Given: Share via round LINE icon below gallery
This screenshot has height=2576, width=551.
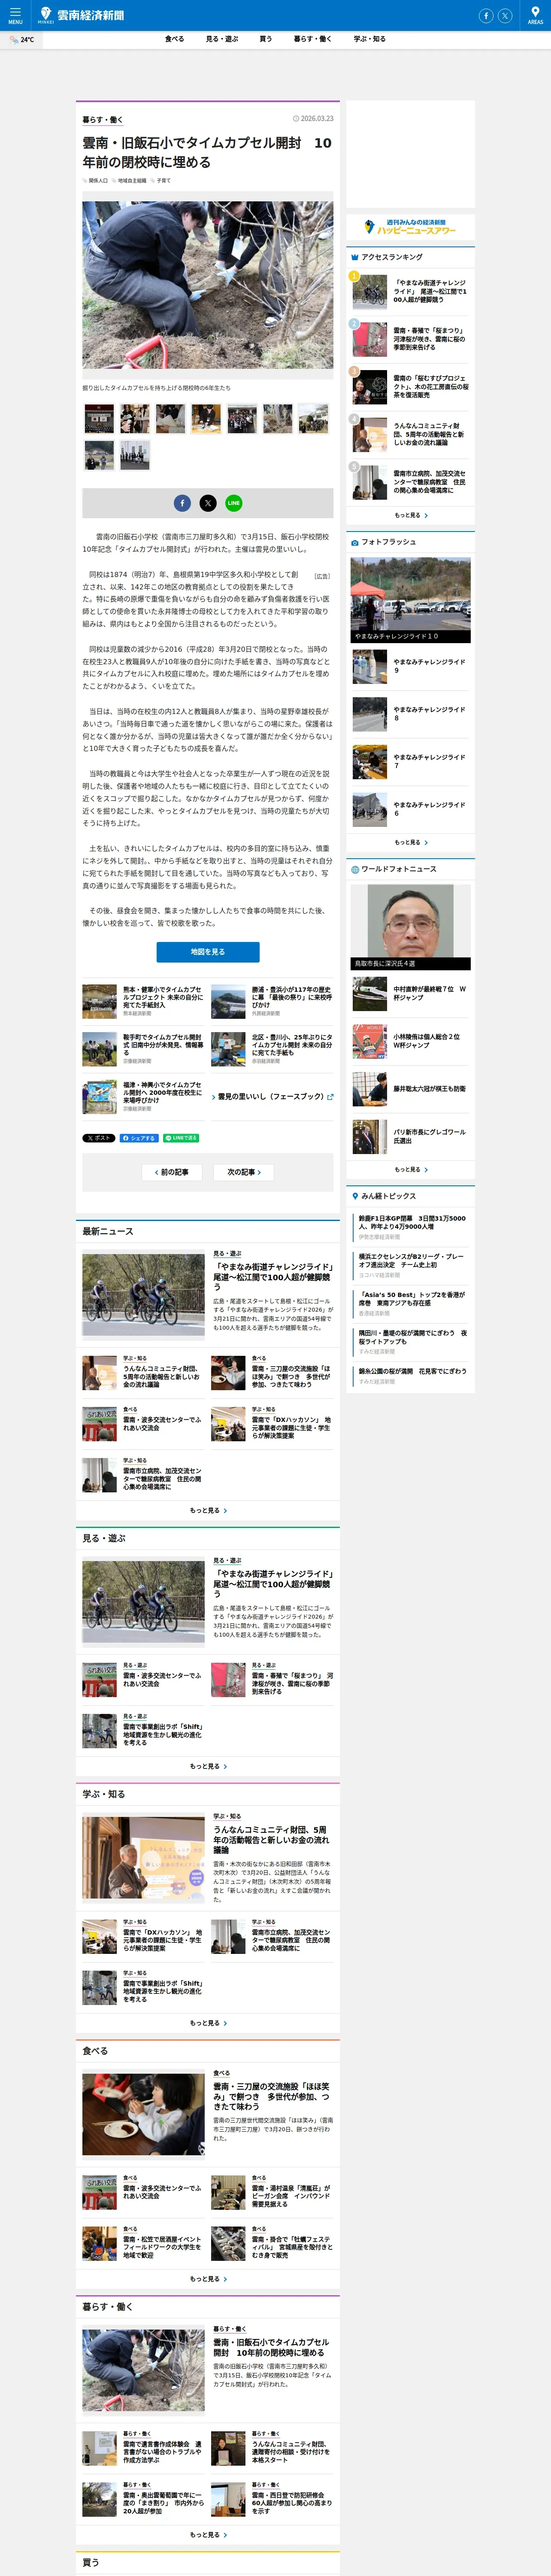Looking at the screenshot, I should point(234,503).
